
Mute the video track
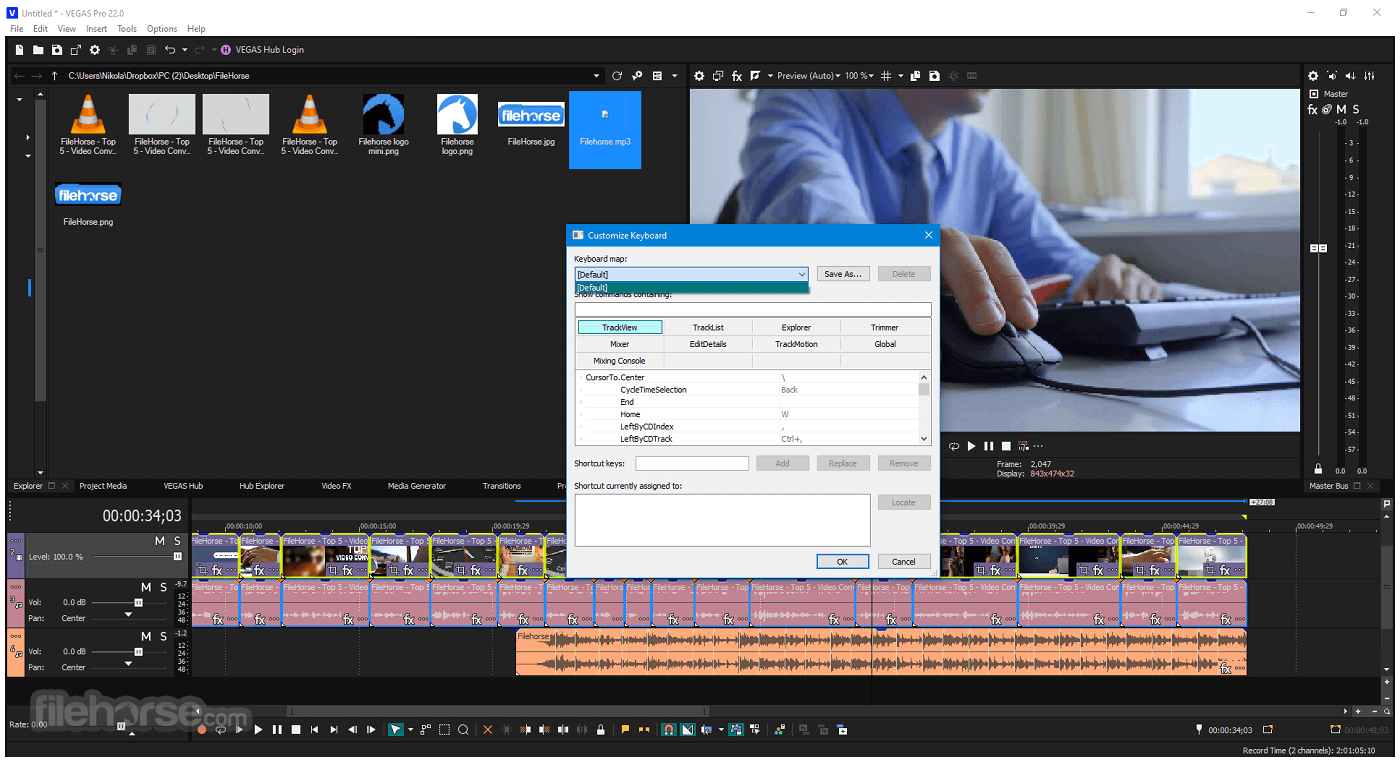click(x=159, y=541)
